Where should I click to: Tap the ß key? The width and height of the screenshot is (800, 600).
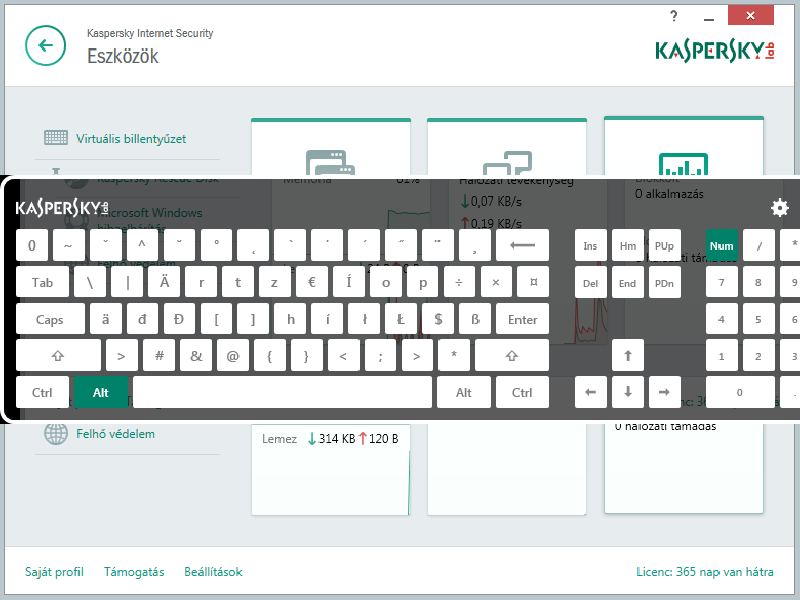coord(474,319)
